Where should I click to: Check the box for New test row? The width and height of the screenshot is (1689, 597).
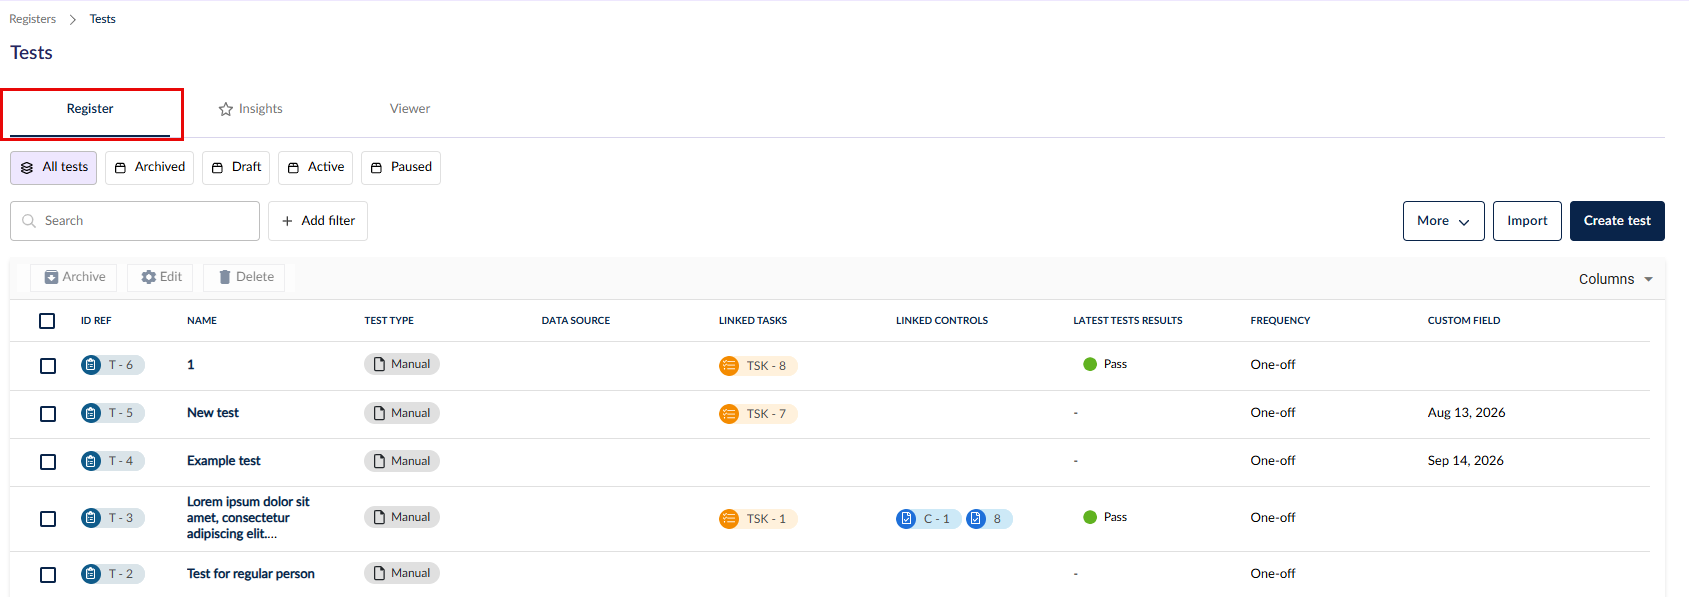pos(48,414)
